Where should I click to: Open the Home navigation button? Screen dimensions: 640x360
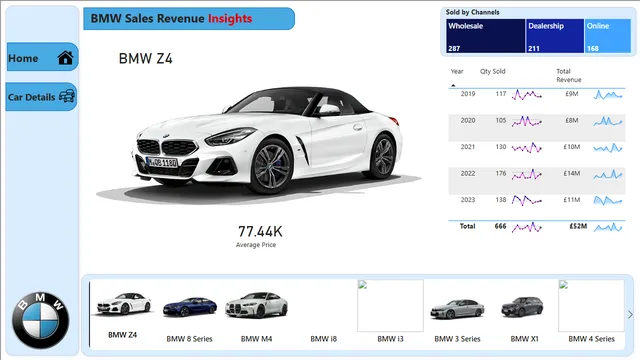tap(42, 57)
